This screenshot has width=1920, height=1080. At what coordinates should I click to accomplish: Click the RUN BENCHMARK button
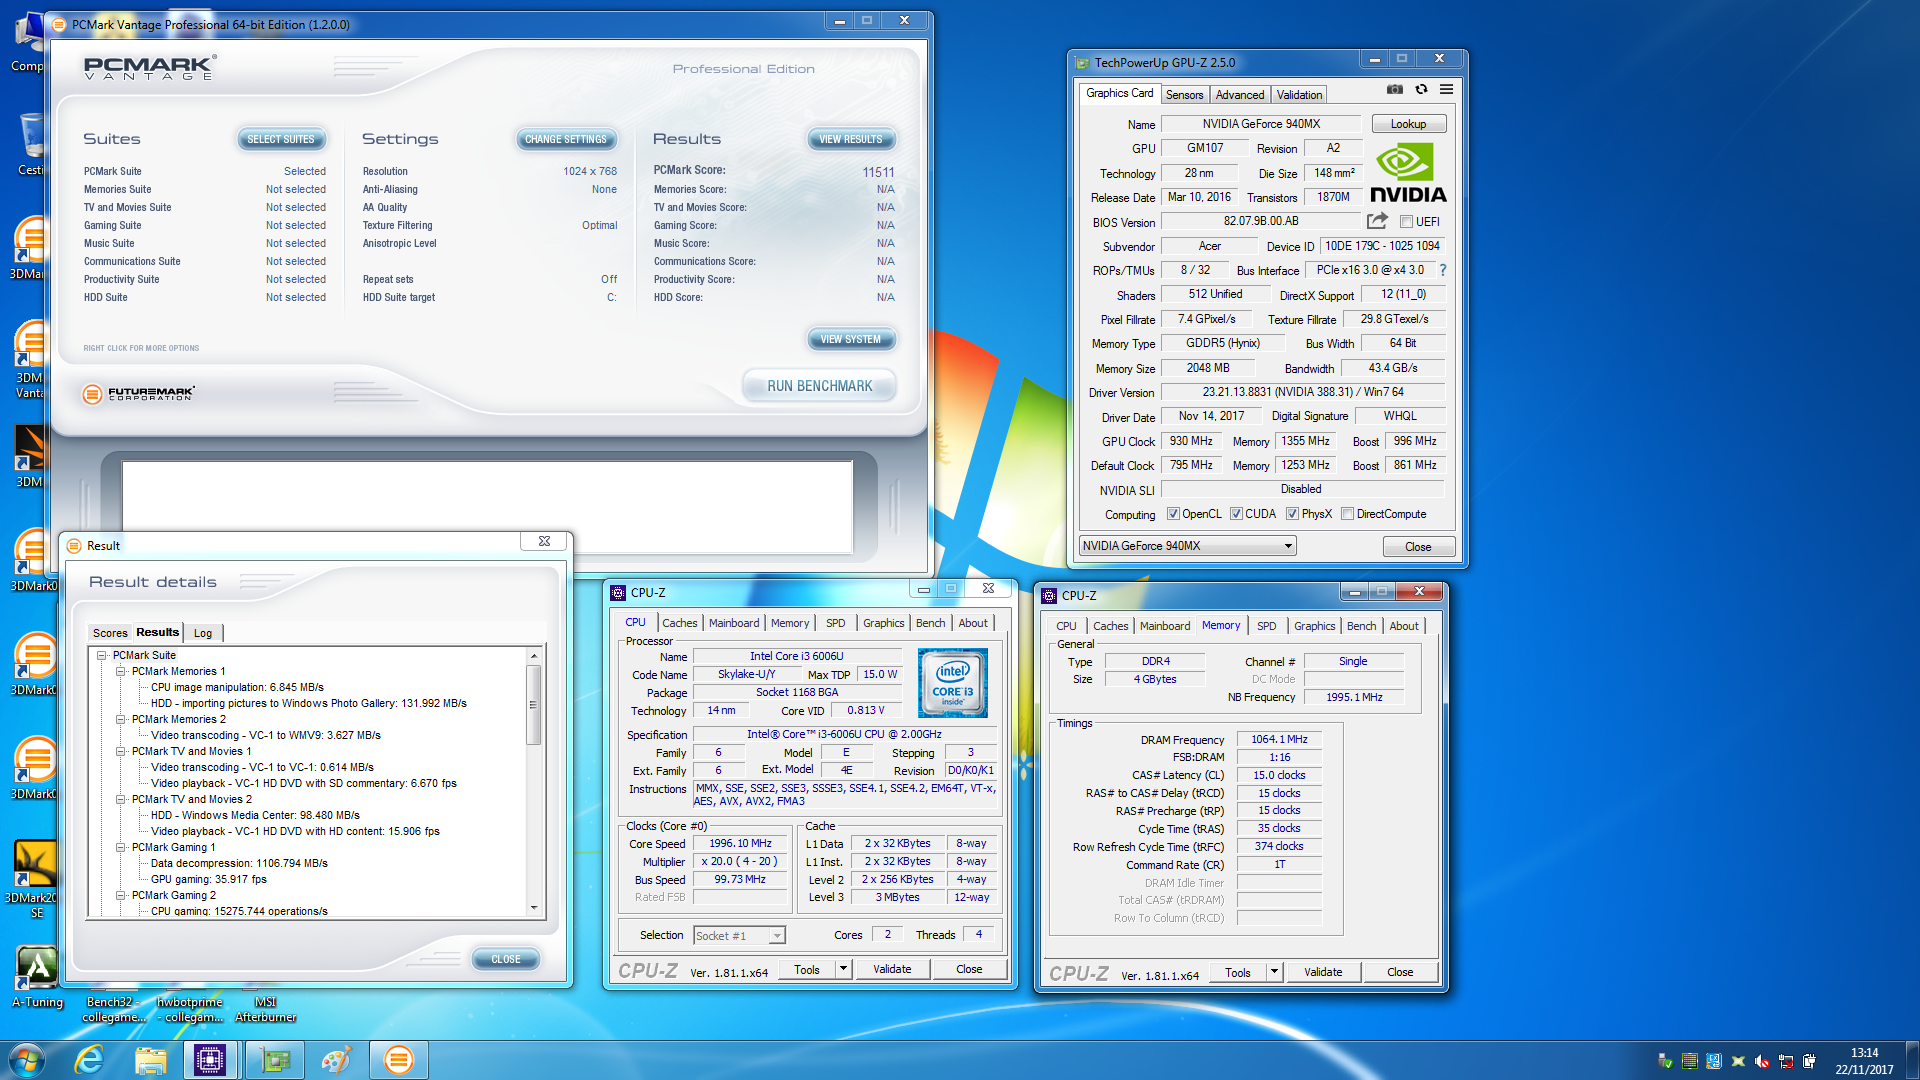click(820, 386)
